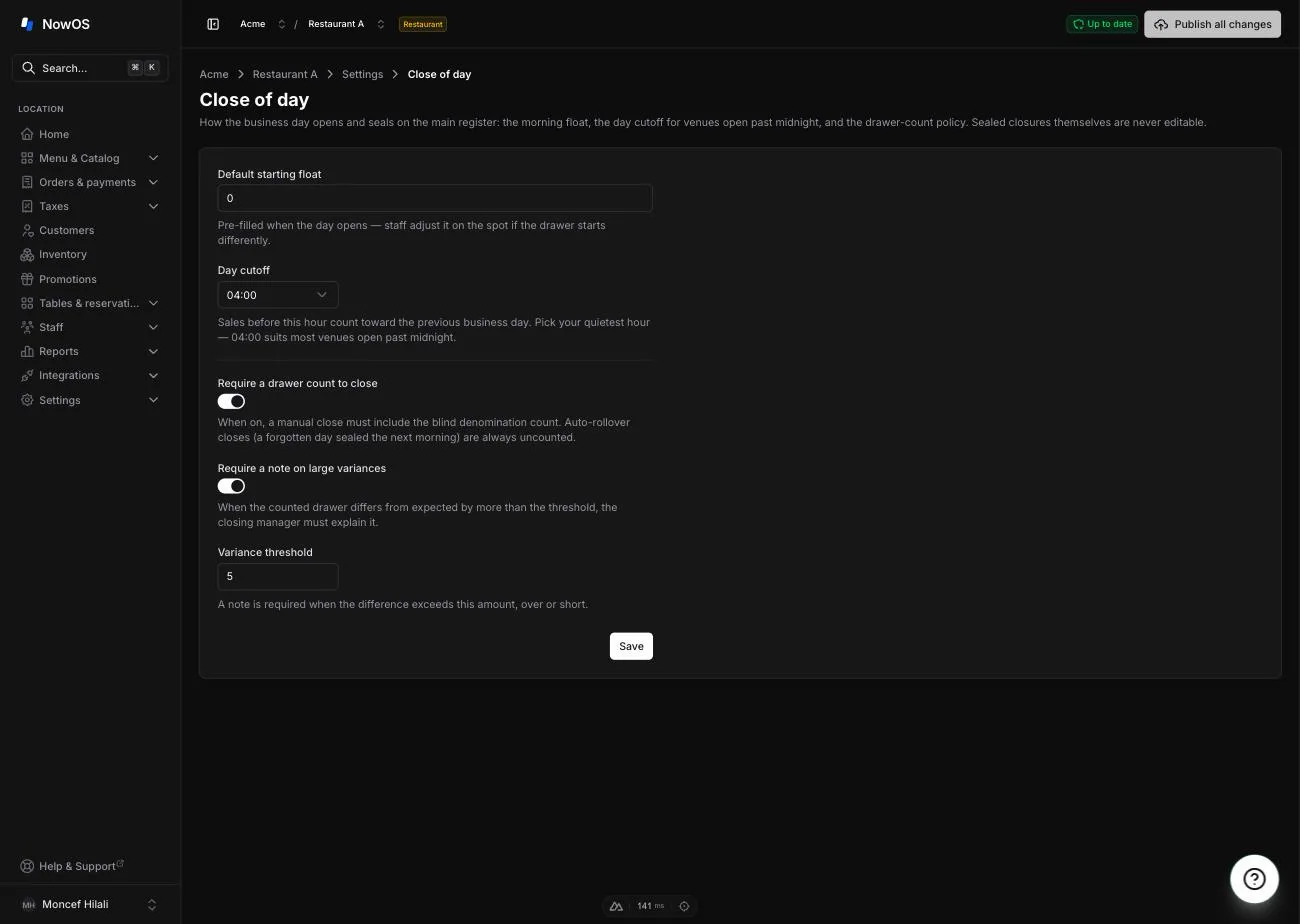Click the Reports bar chart icon
Screen dimensions: 1300x924
click(x=27, y=351)
